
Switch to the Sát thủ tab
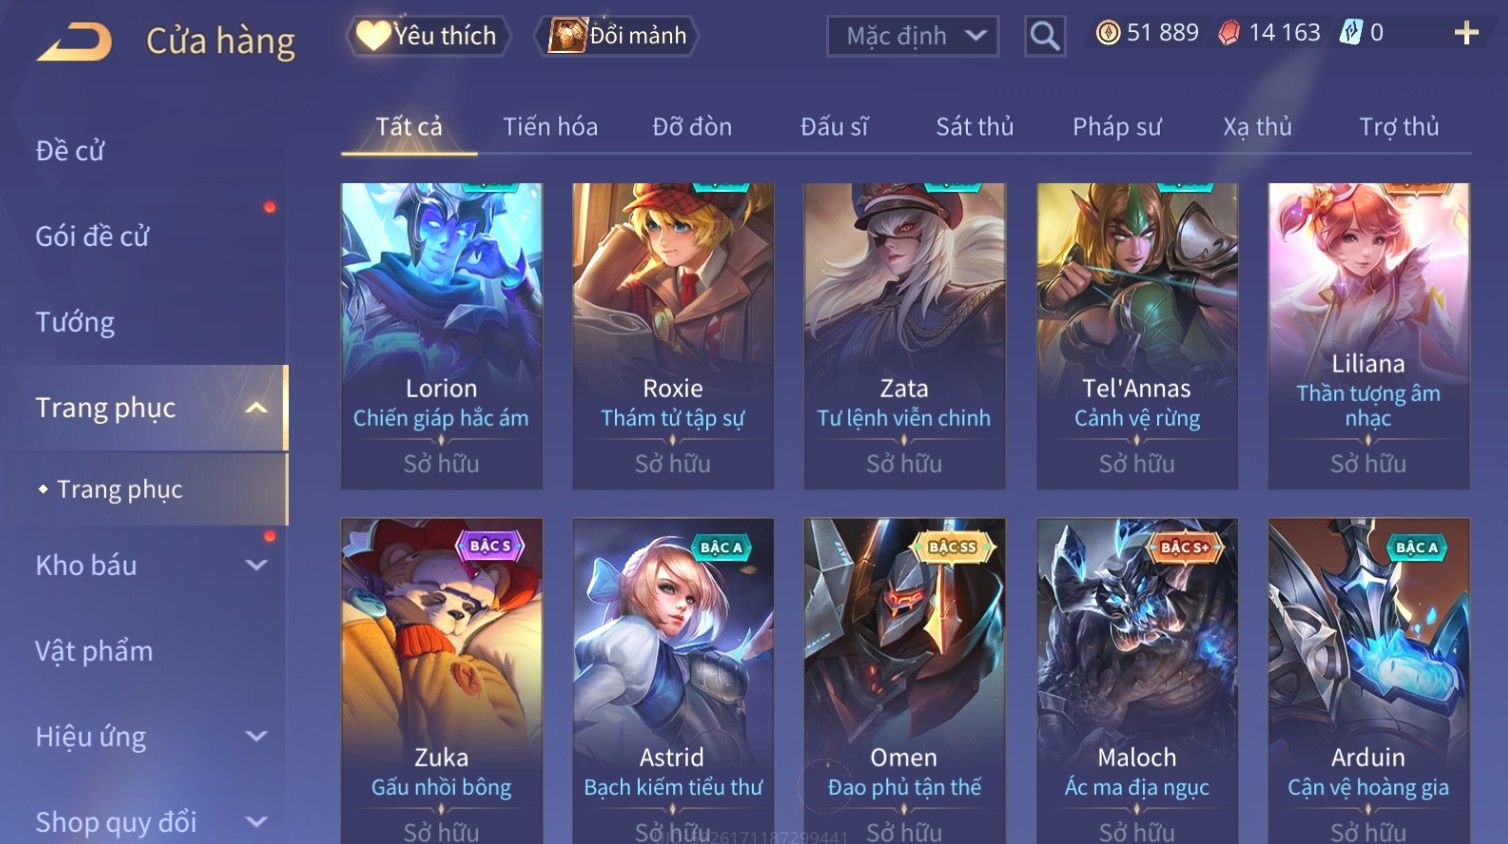pos(975,127)
